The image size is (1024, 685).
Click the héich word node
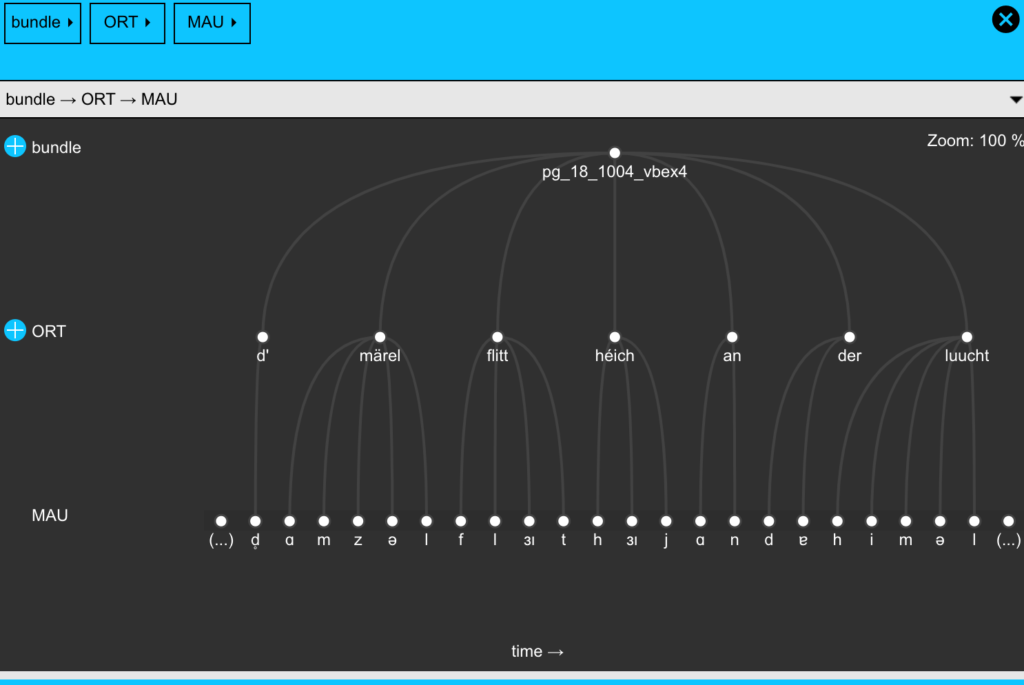[x=614, y=337]
